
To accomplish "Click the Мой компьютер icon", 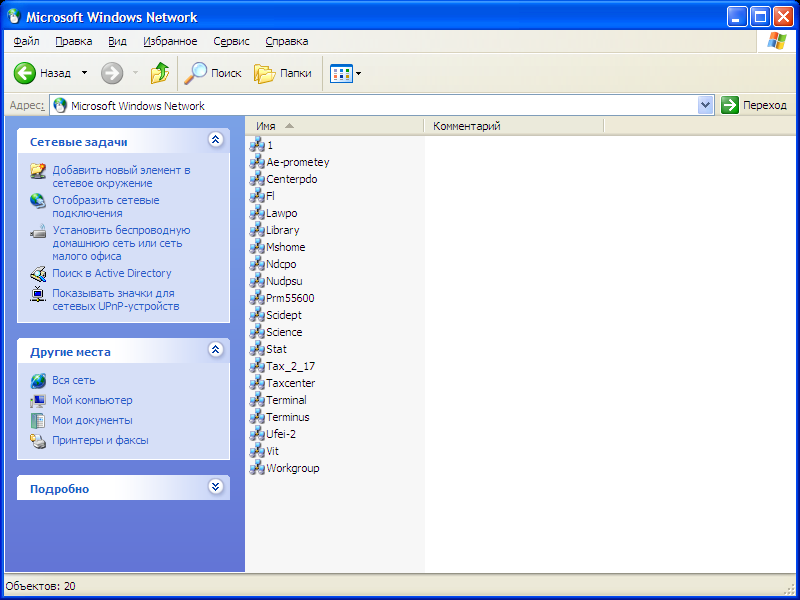I will pos(38,401).
